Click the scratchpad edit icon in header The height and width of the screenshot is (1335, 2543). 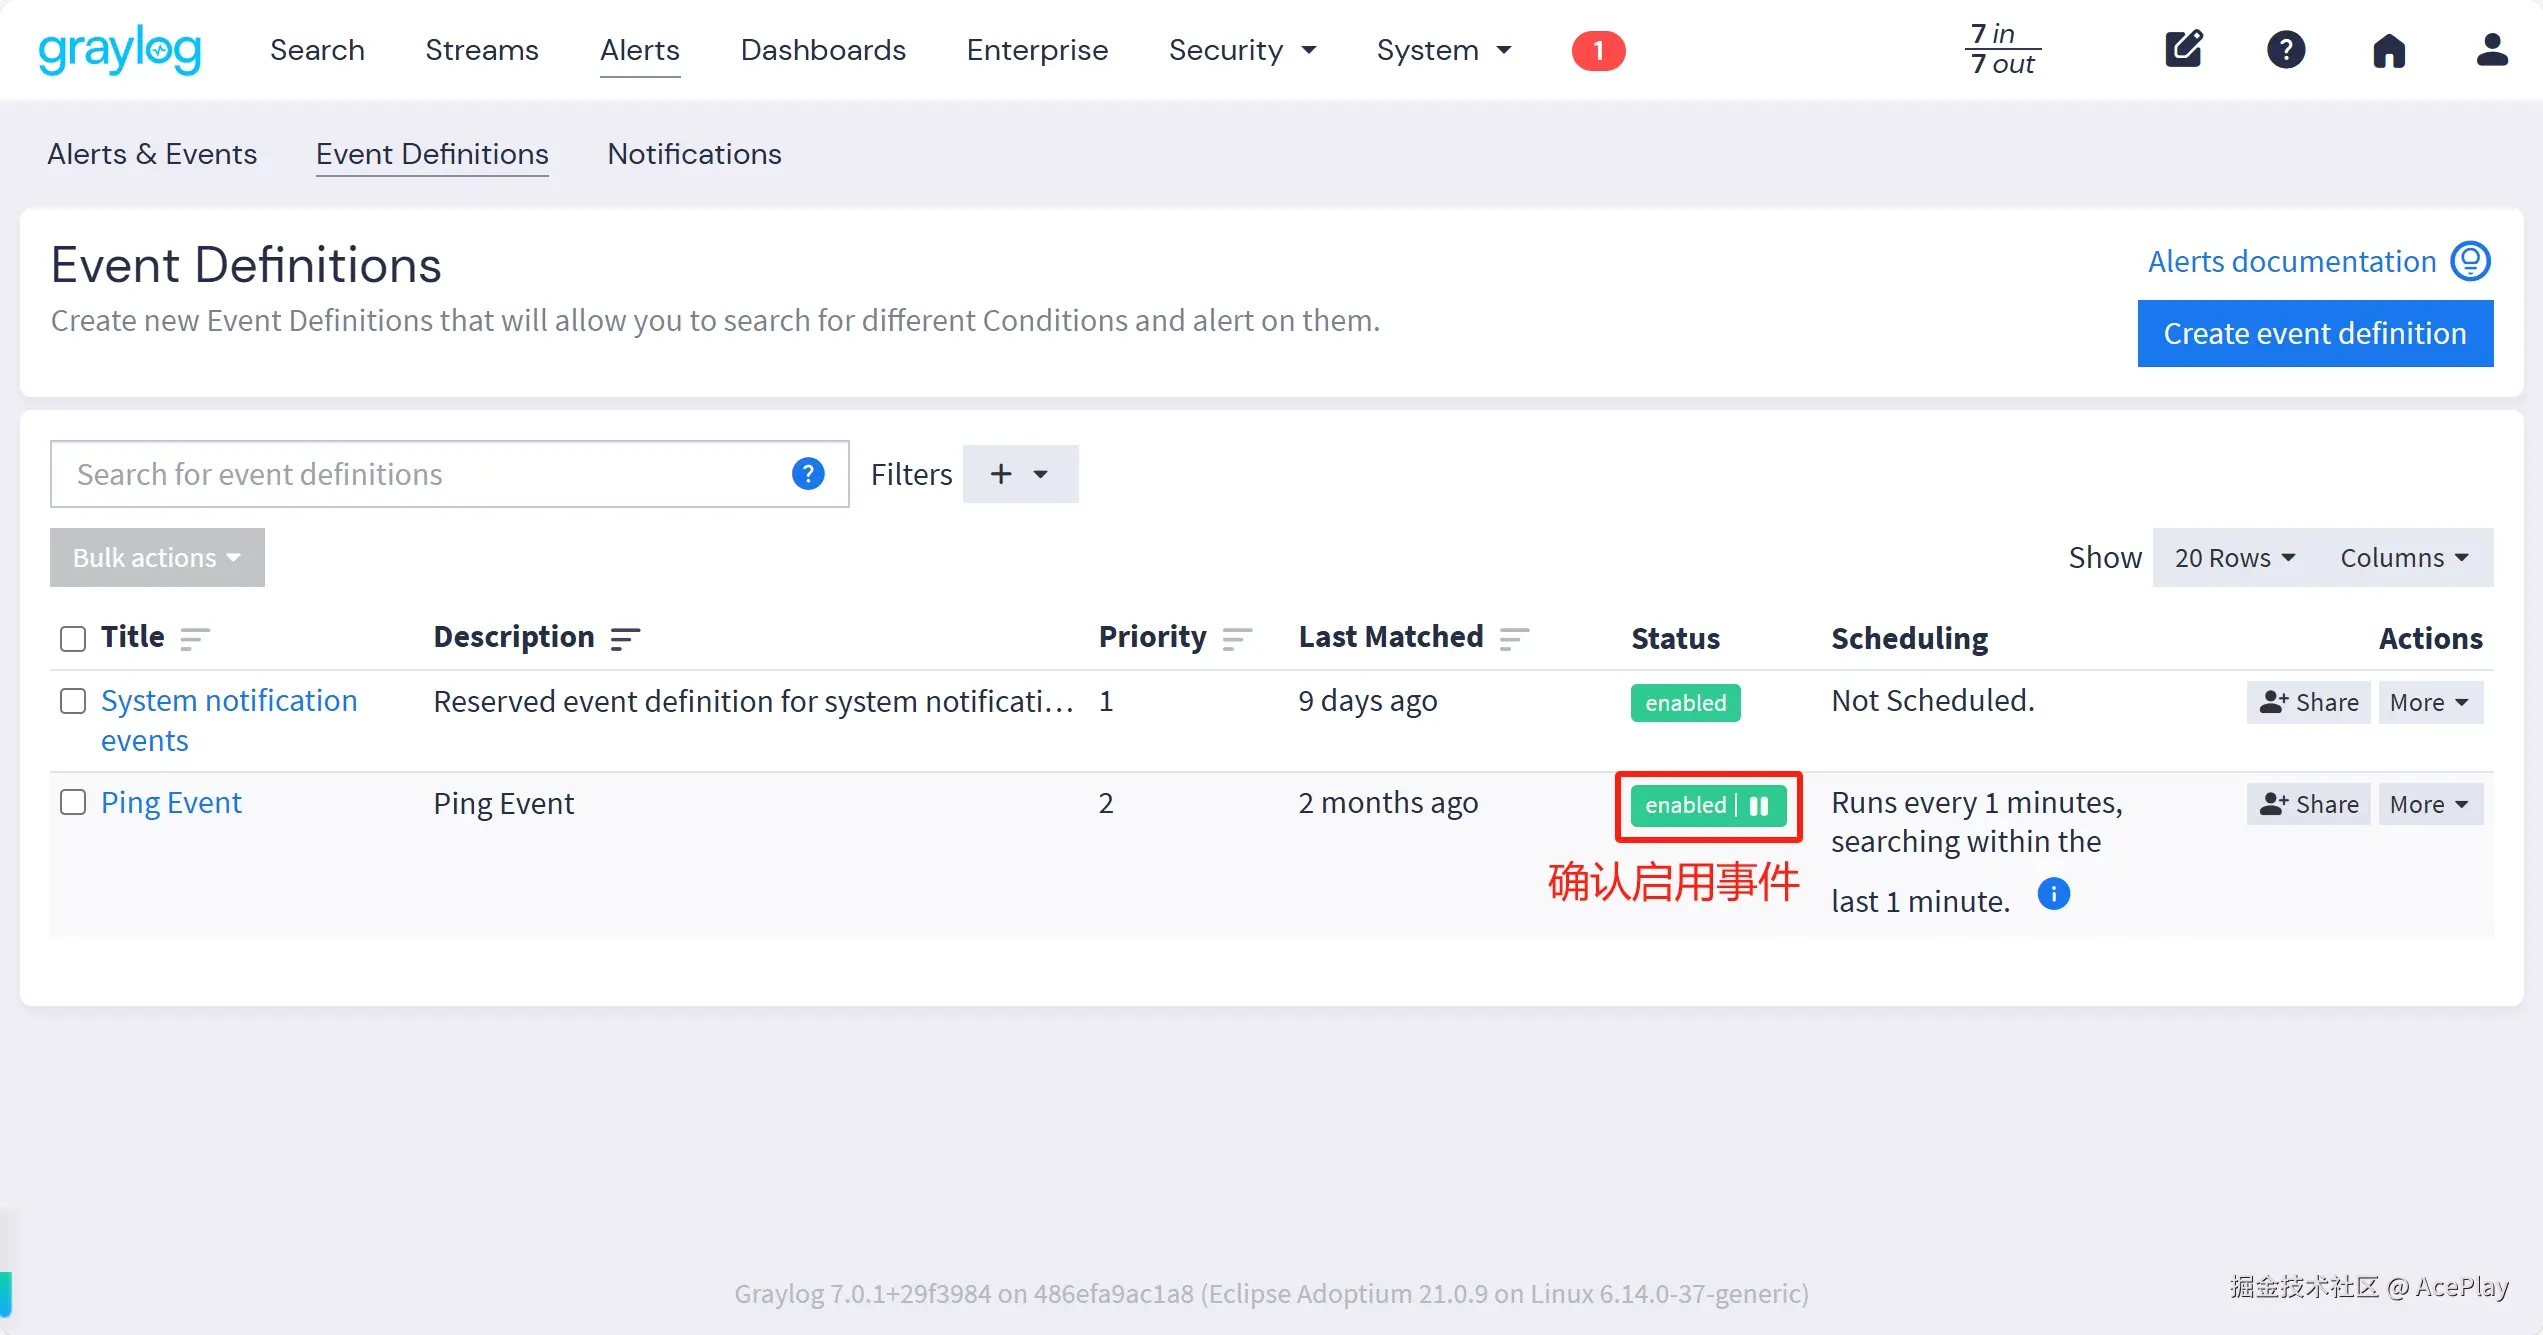(x=2184, y=49)
